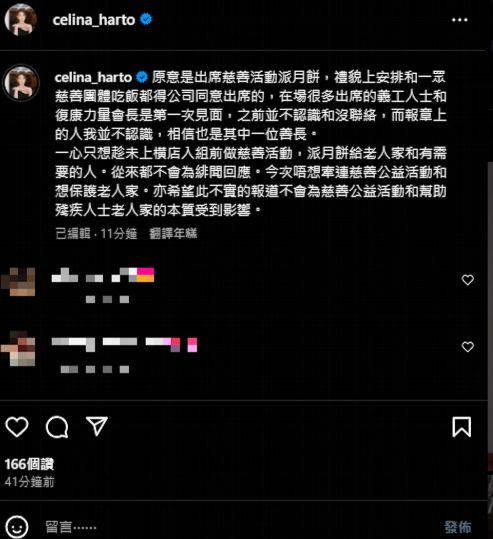Click the 發佈 post button
Viewport: 493px width, 539px height.
458,527
